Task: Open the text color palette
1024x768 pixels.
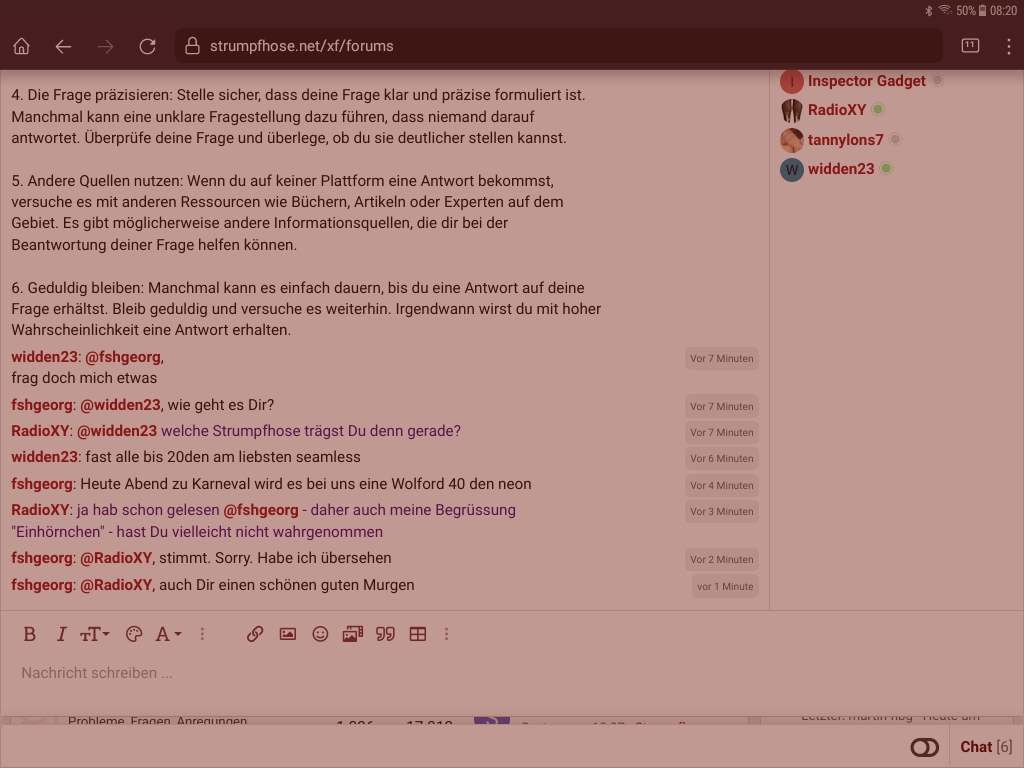Action: (133, 634)
